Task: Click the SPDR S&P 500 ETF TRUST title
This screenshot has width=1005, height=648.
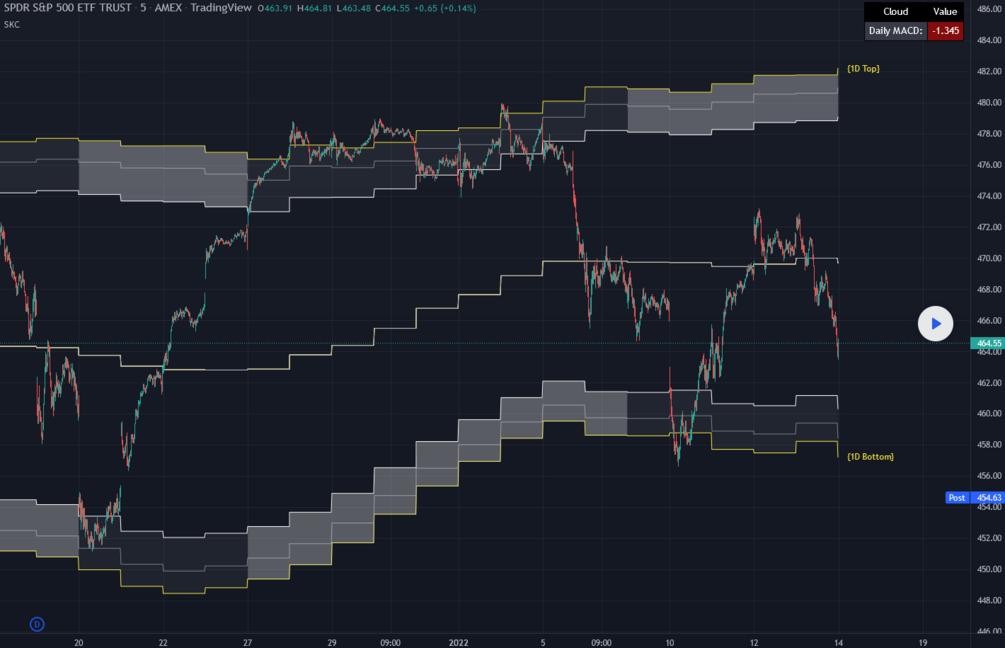Action: coord(67,8)
